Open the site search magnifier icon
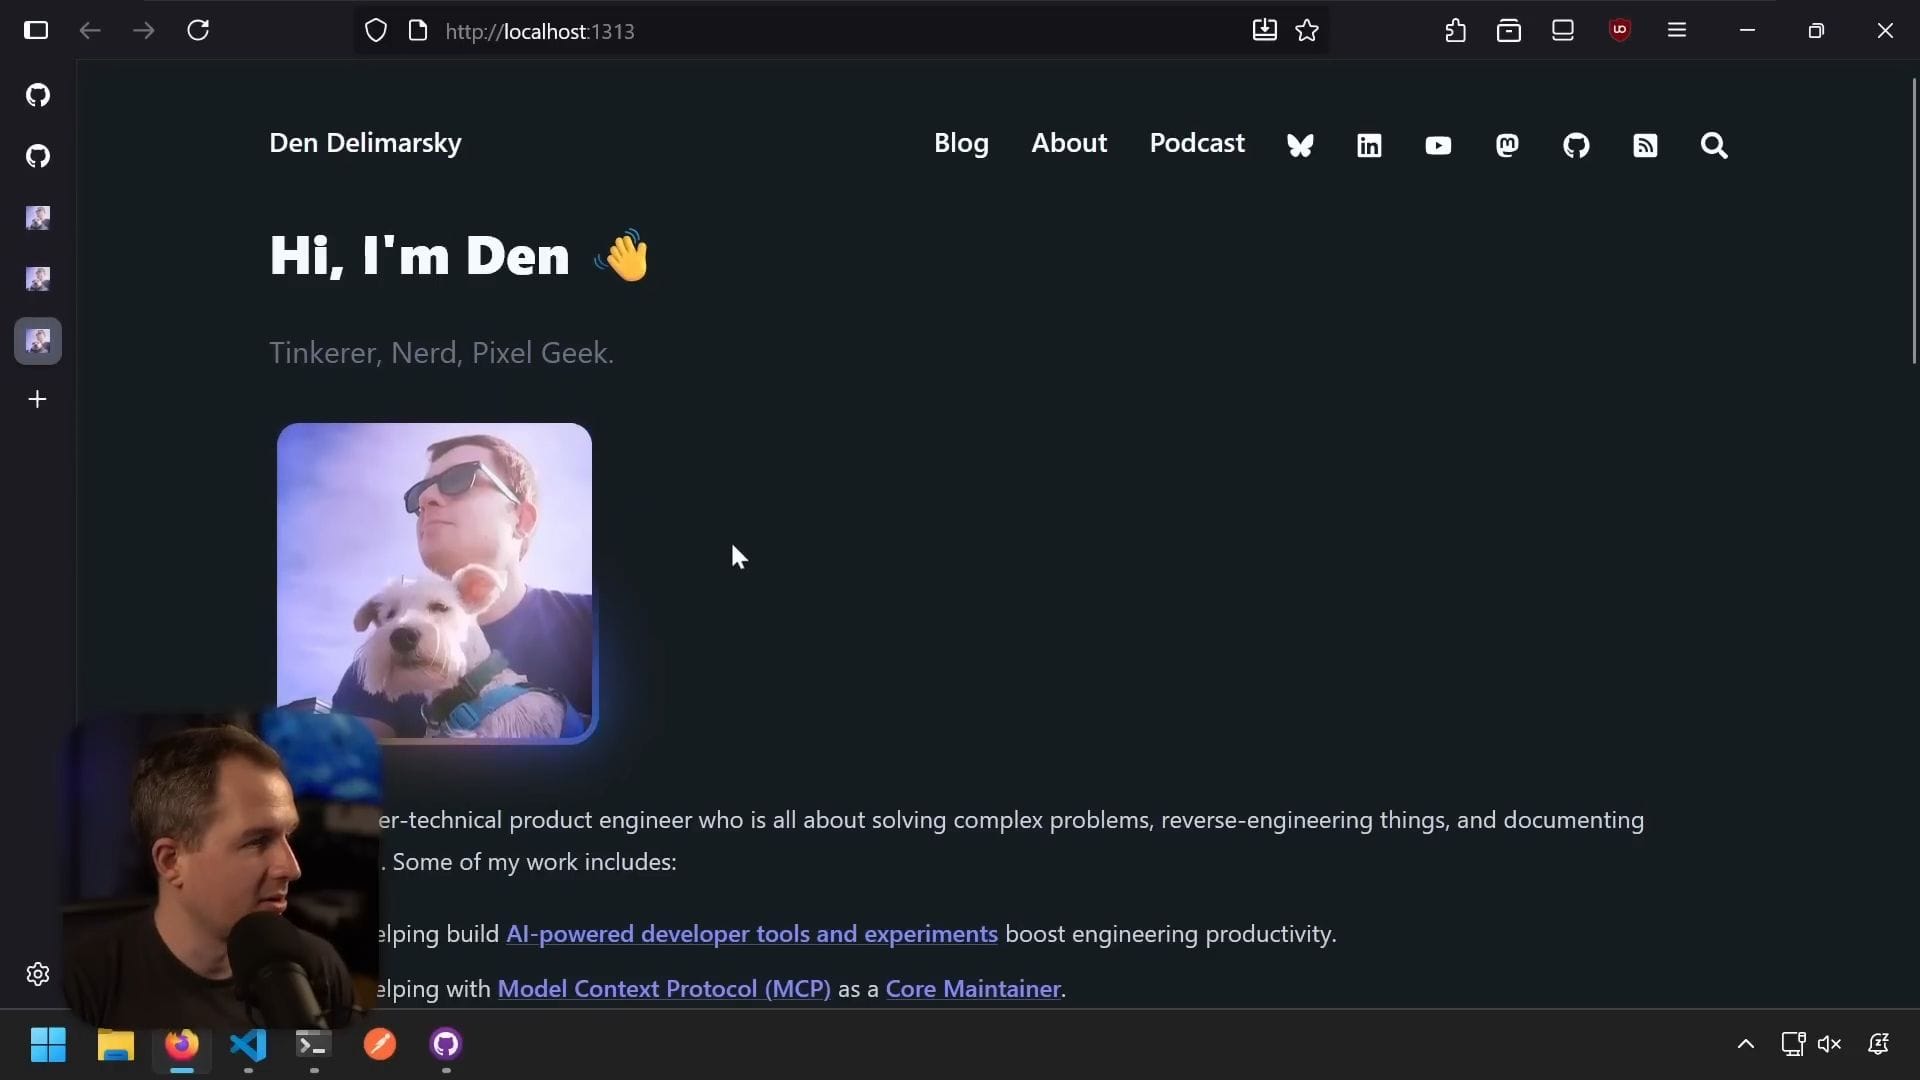The width and height of the screenshot is (1920, 1080). coord(1714,146)
